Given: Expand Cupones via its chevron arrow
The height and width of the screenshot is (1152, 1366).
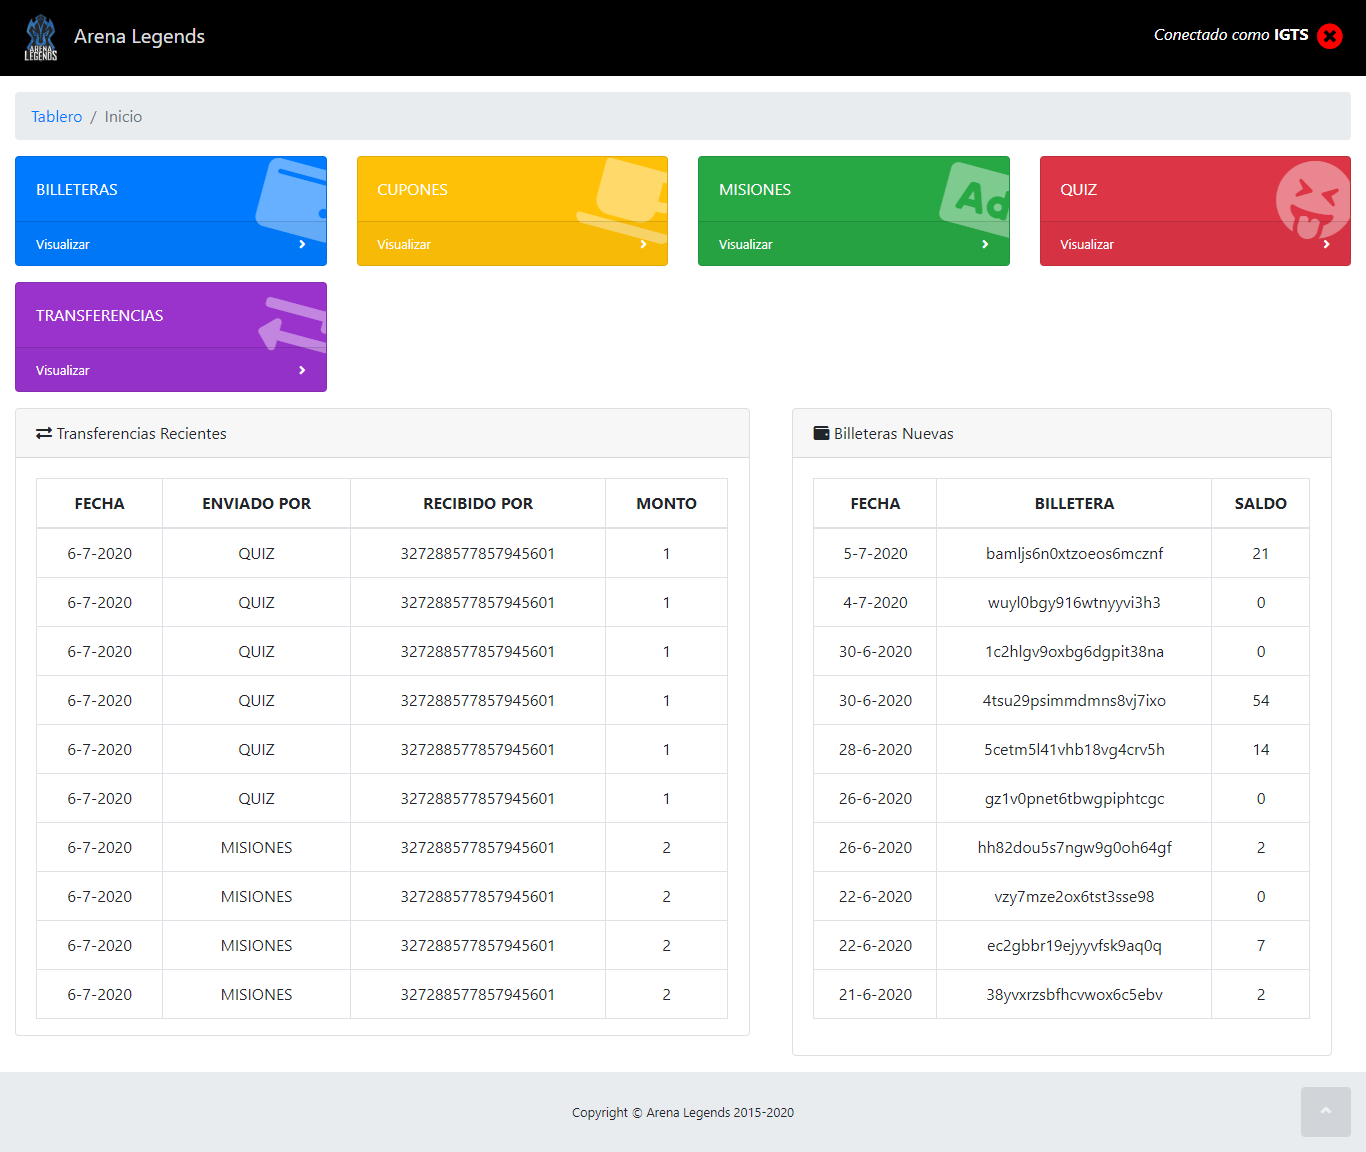Looking at the screenshot, I should 643,244.
